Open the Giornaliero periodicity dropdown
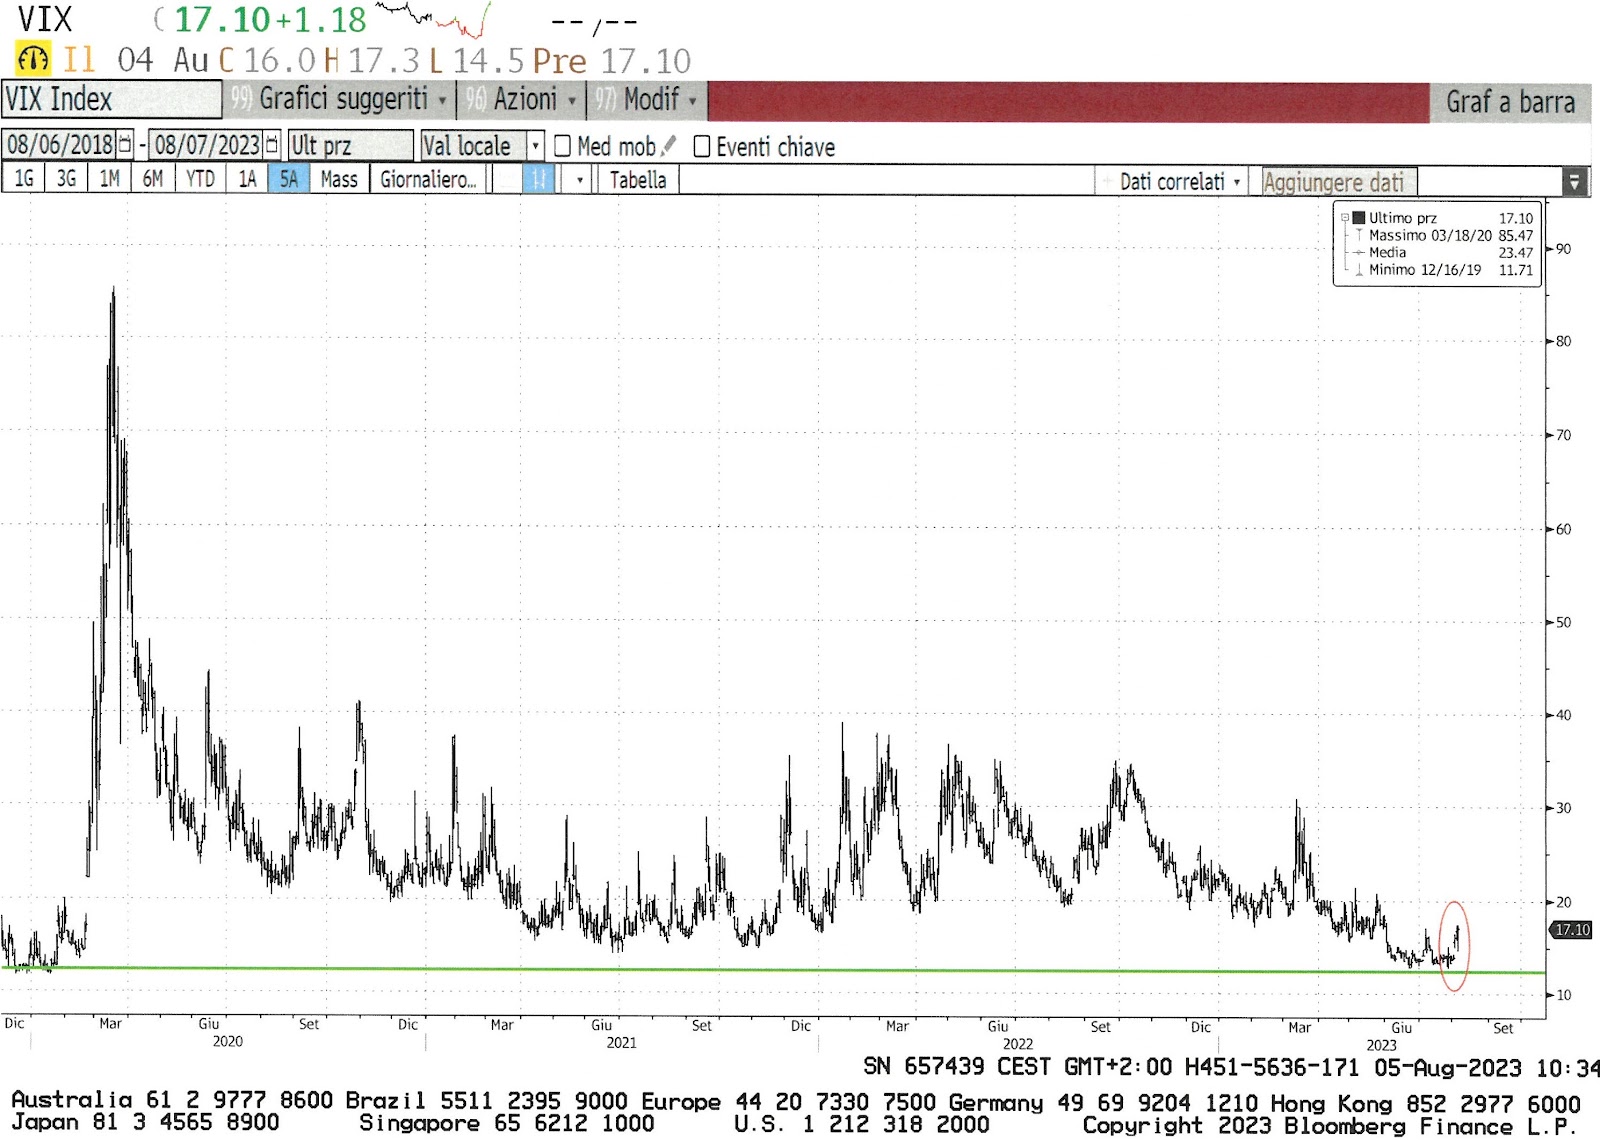 [428, 180]
